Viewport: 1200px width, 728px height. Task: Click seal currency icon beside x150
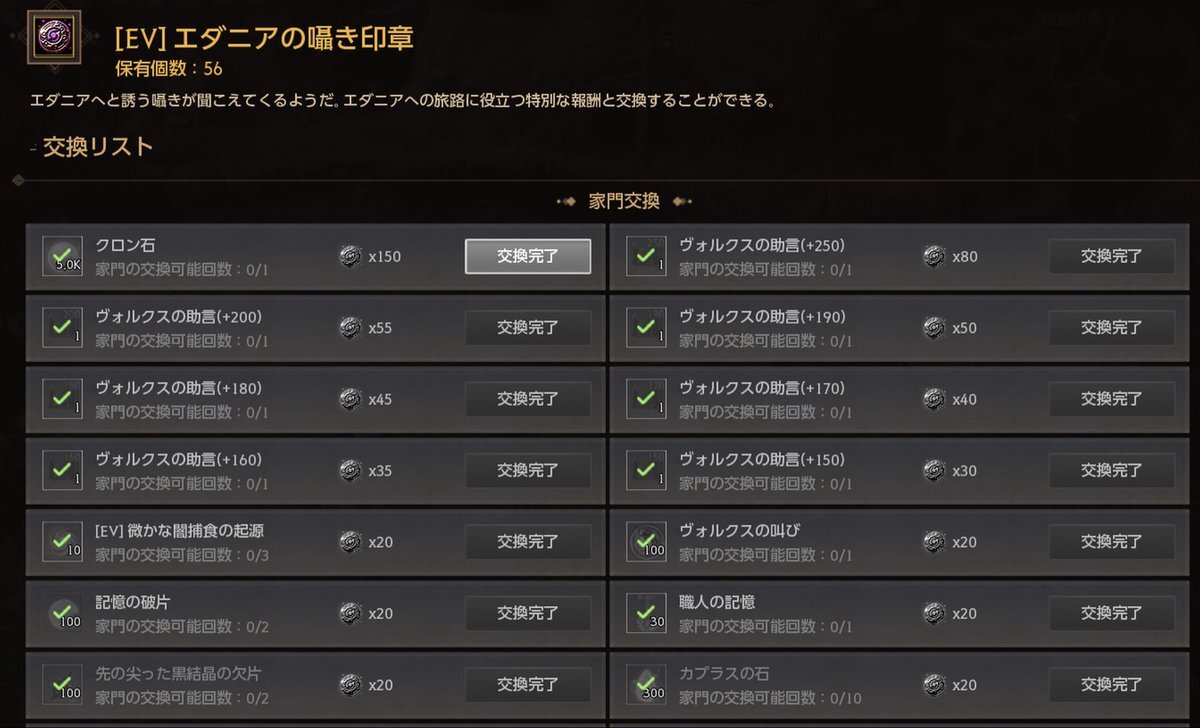(350, 256)
